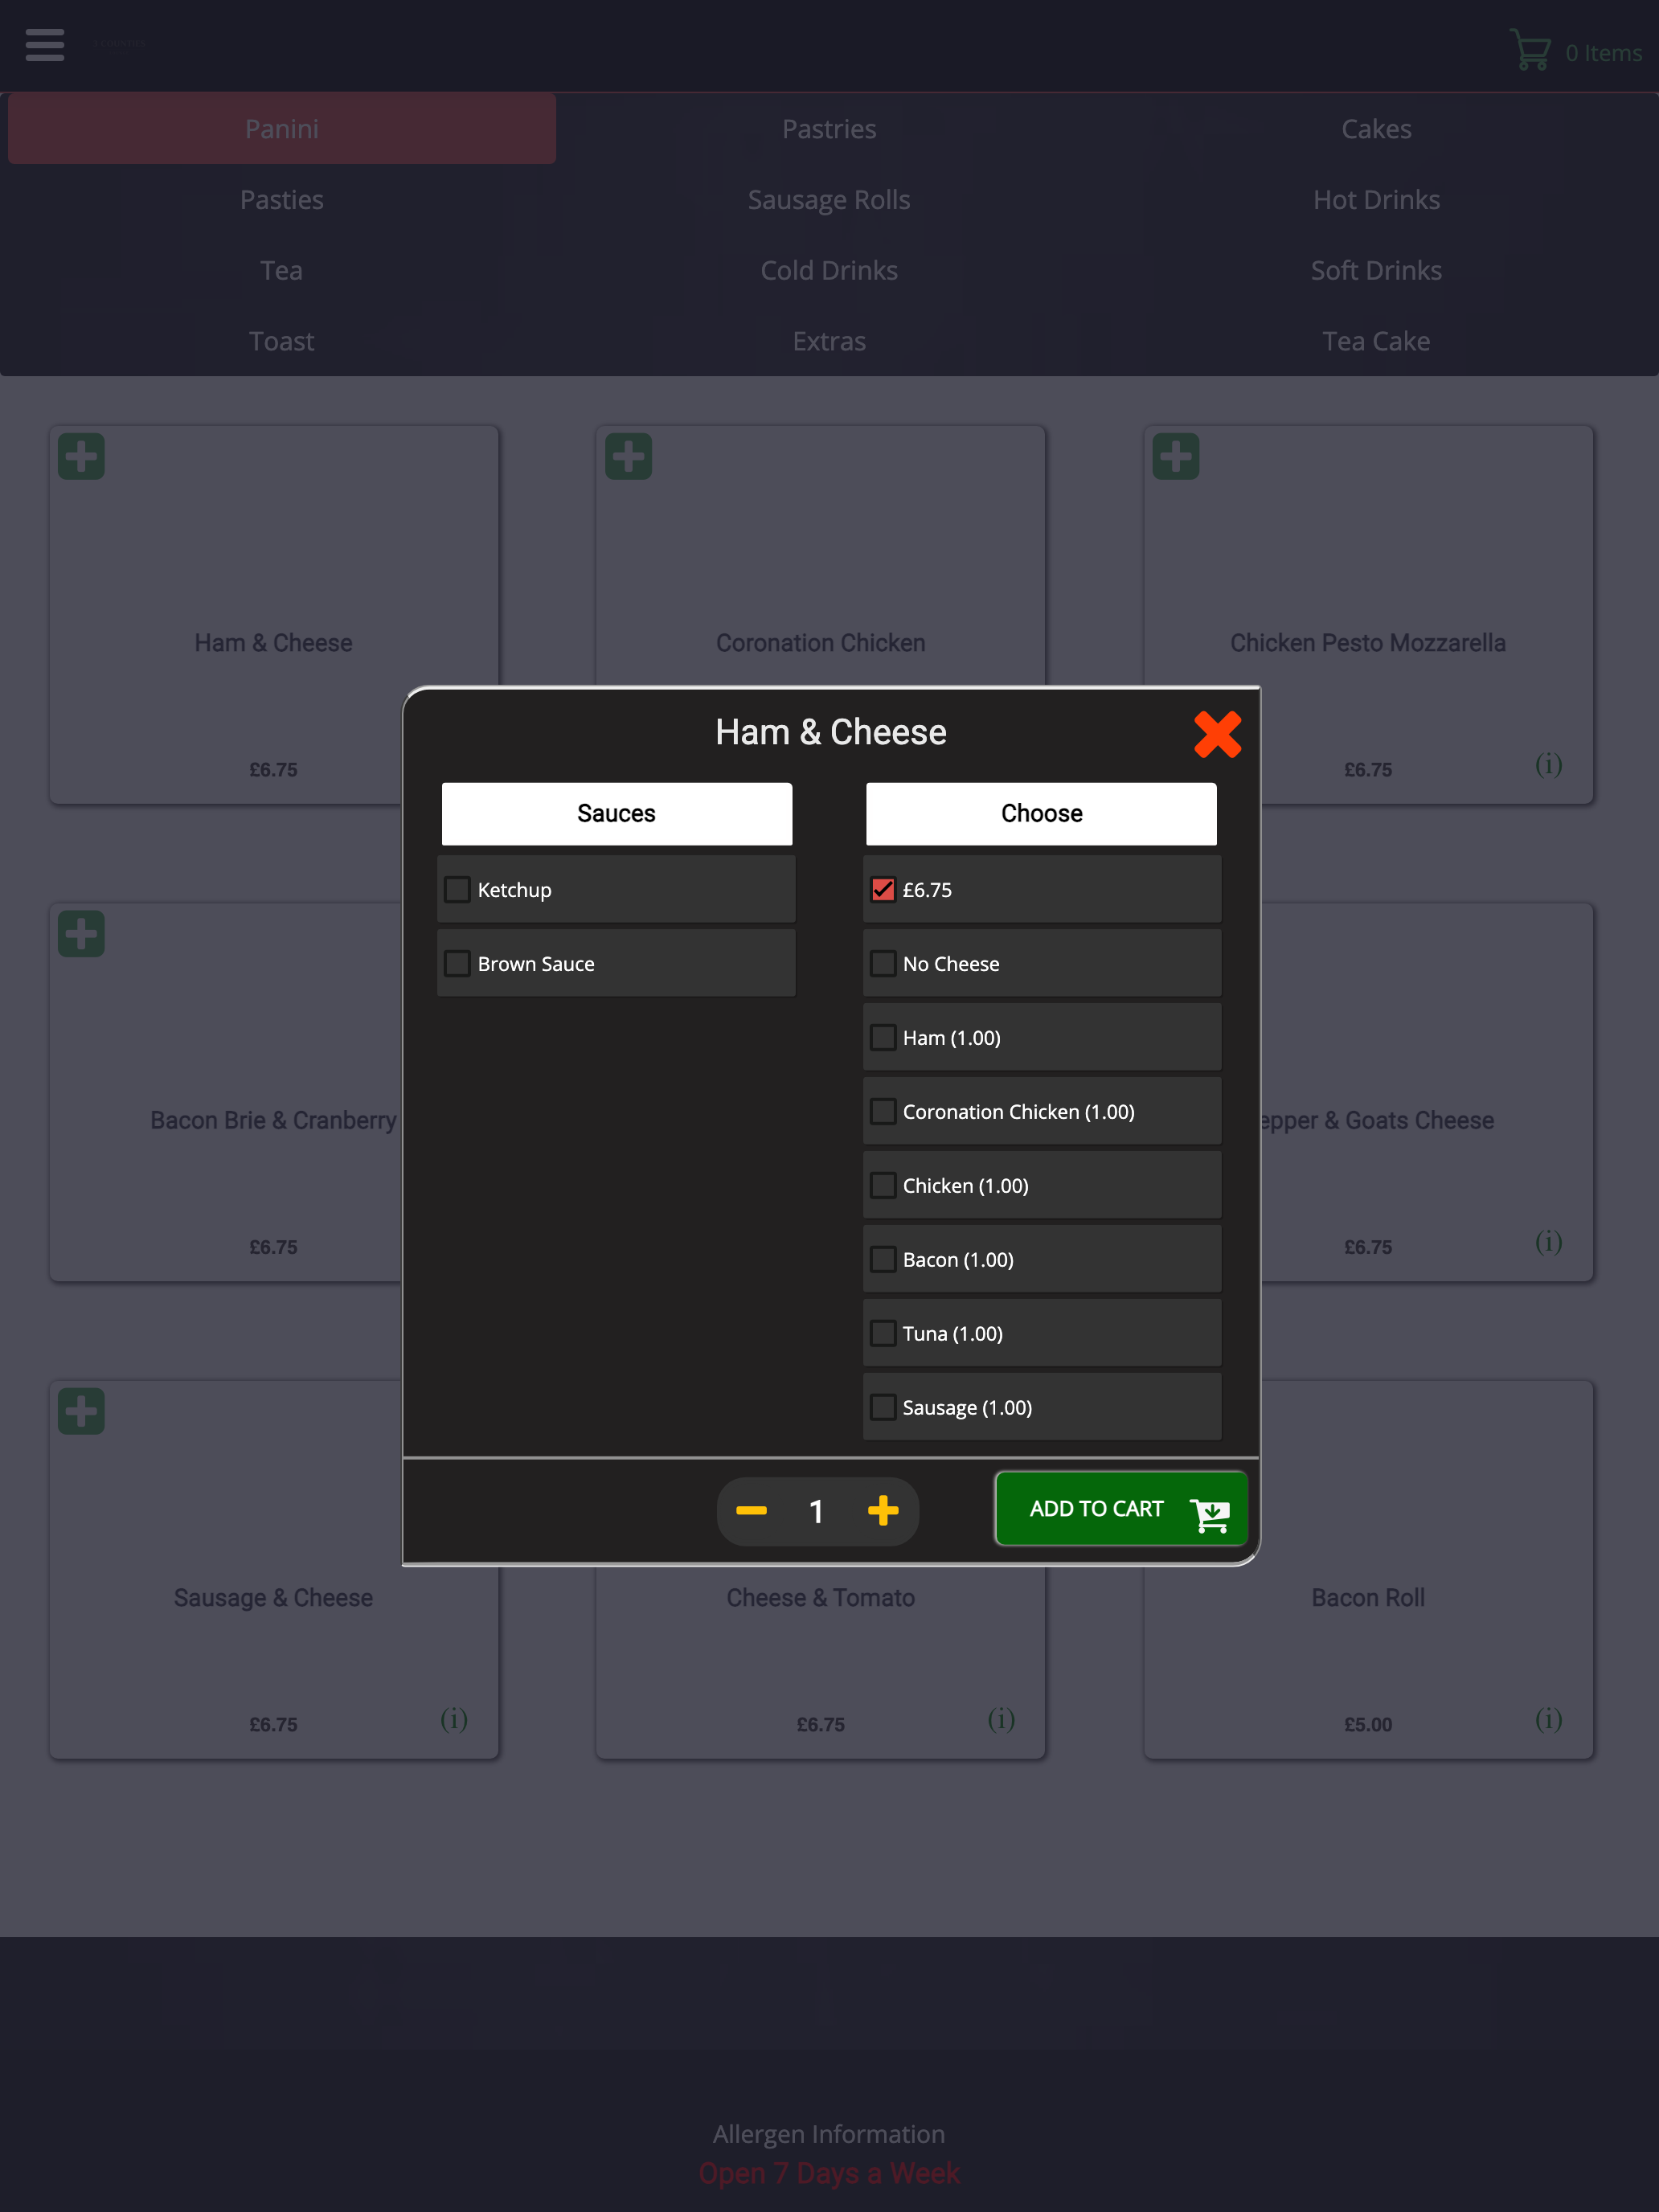Add Chicken Pesto Mozzarella using plus icon

point(1175,457)
